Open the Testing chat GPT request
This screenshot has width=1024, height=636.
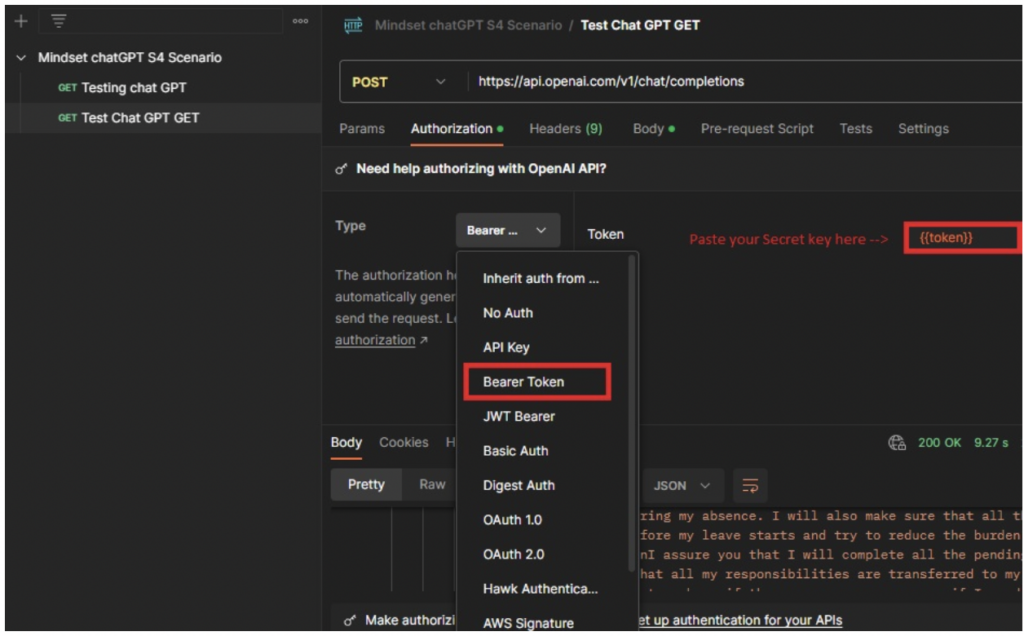pos(133,88)
